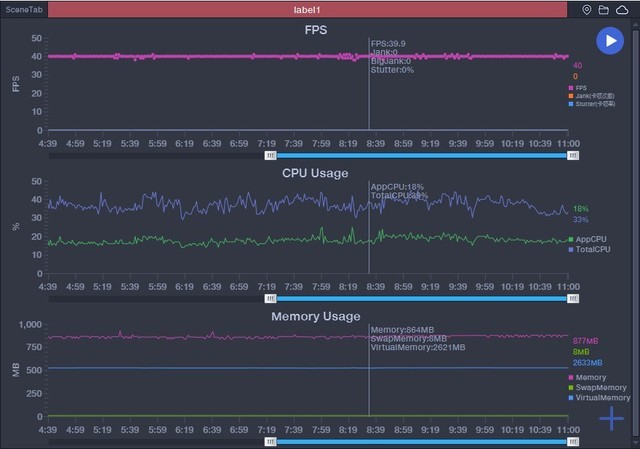Click the 33% TotalCPU value
Image resolution: width=640 pixels, height=449 pixels.
point(580,220)
